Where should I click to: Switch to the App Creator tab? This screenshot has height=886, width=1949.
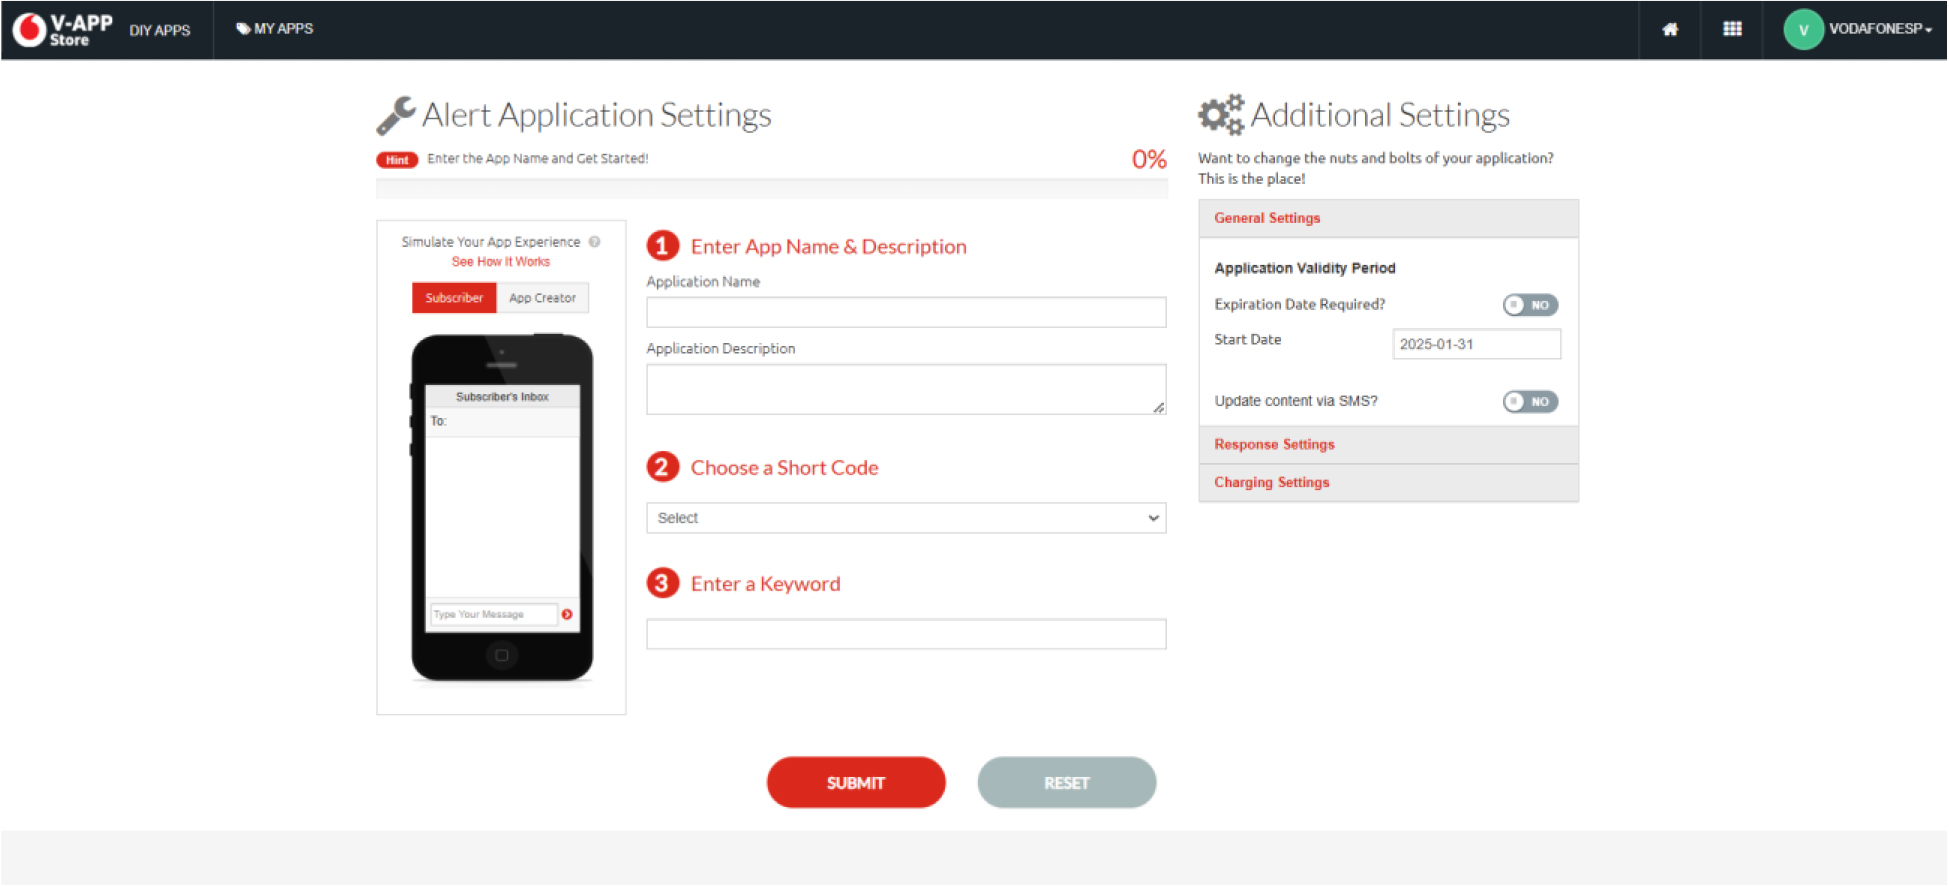click(x=542, y=298)
